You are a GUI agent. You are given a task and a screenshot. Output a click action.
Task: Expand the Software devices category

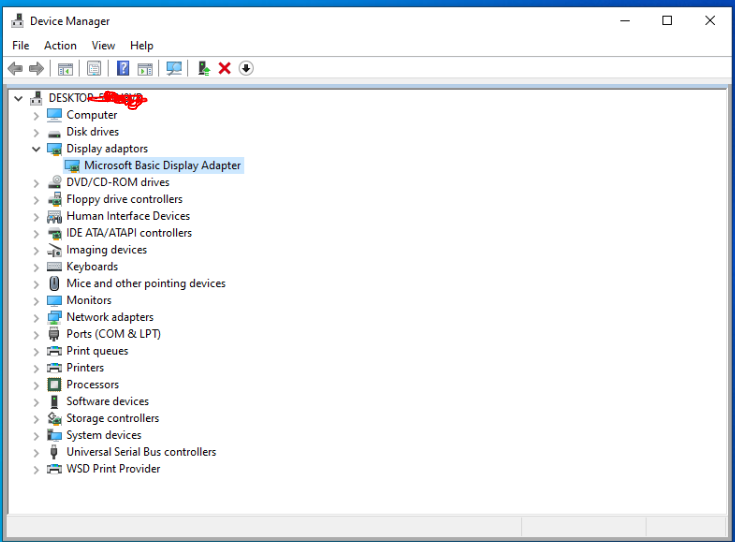[x=36, y=402]
